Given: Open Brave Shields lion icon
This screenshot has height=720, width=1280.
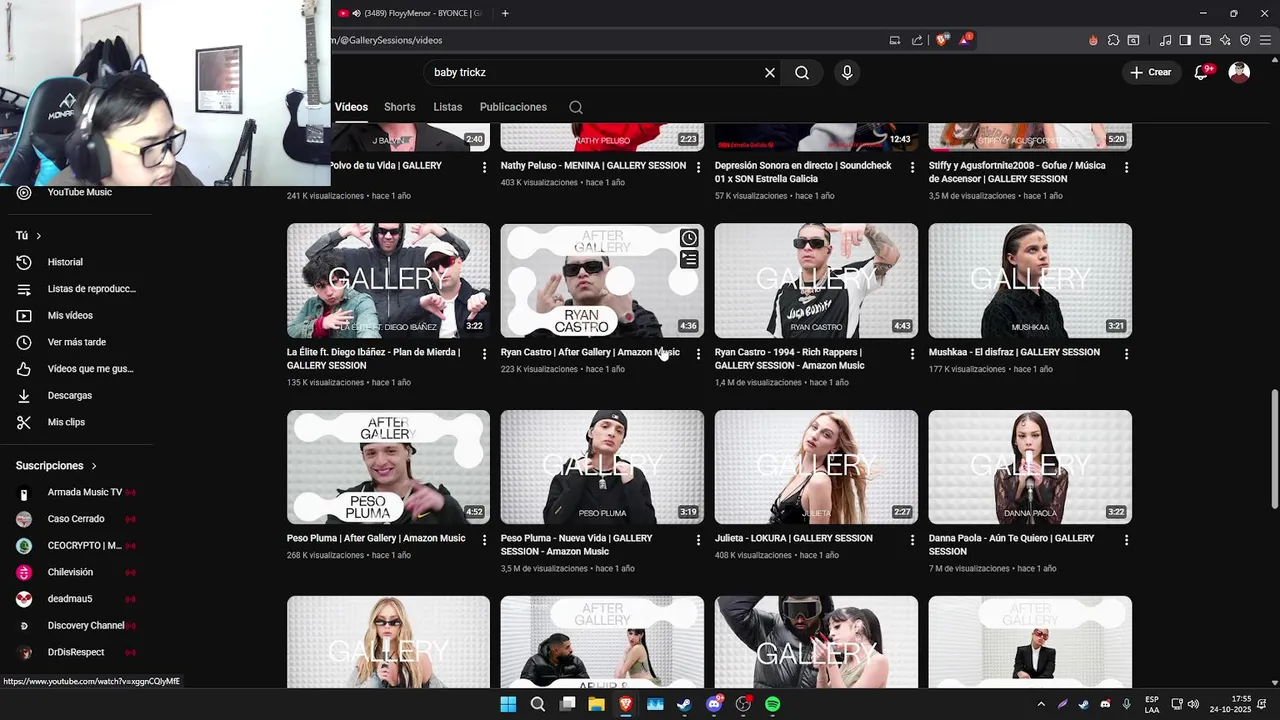Looking at the screenshot, I should (941, 40).
